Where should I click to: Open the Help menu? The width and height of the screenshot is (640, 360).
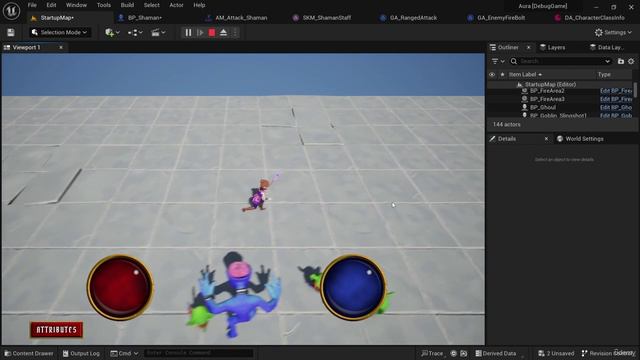tap(199, 5)
